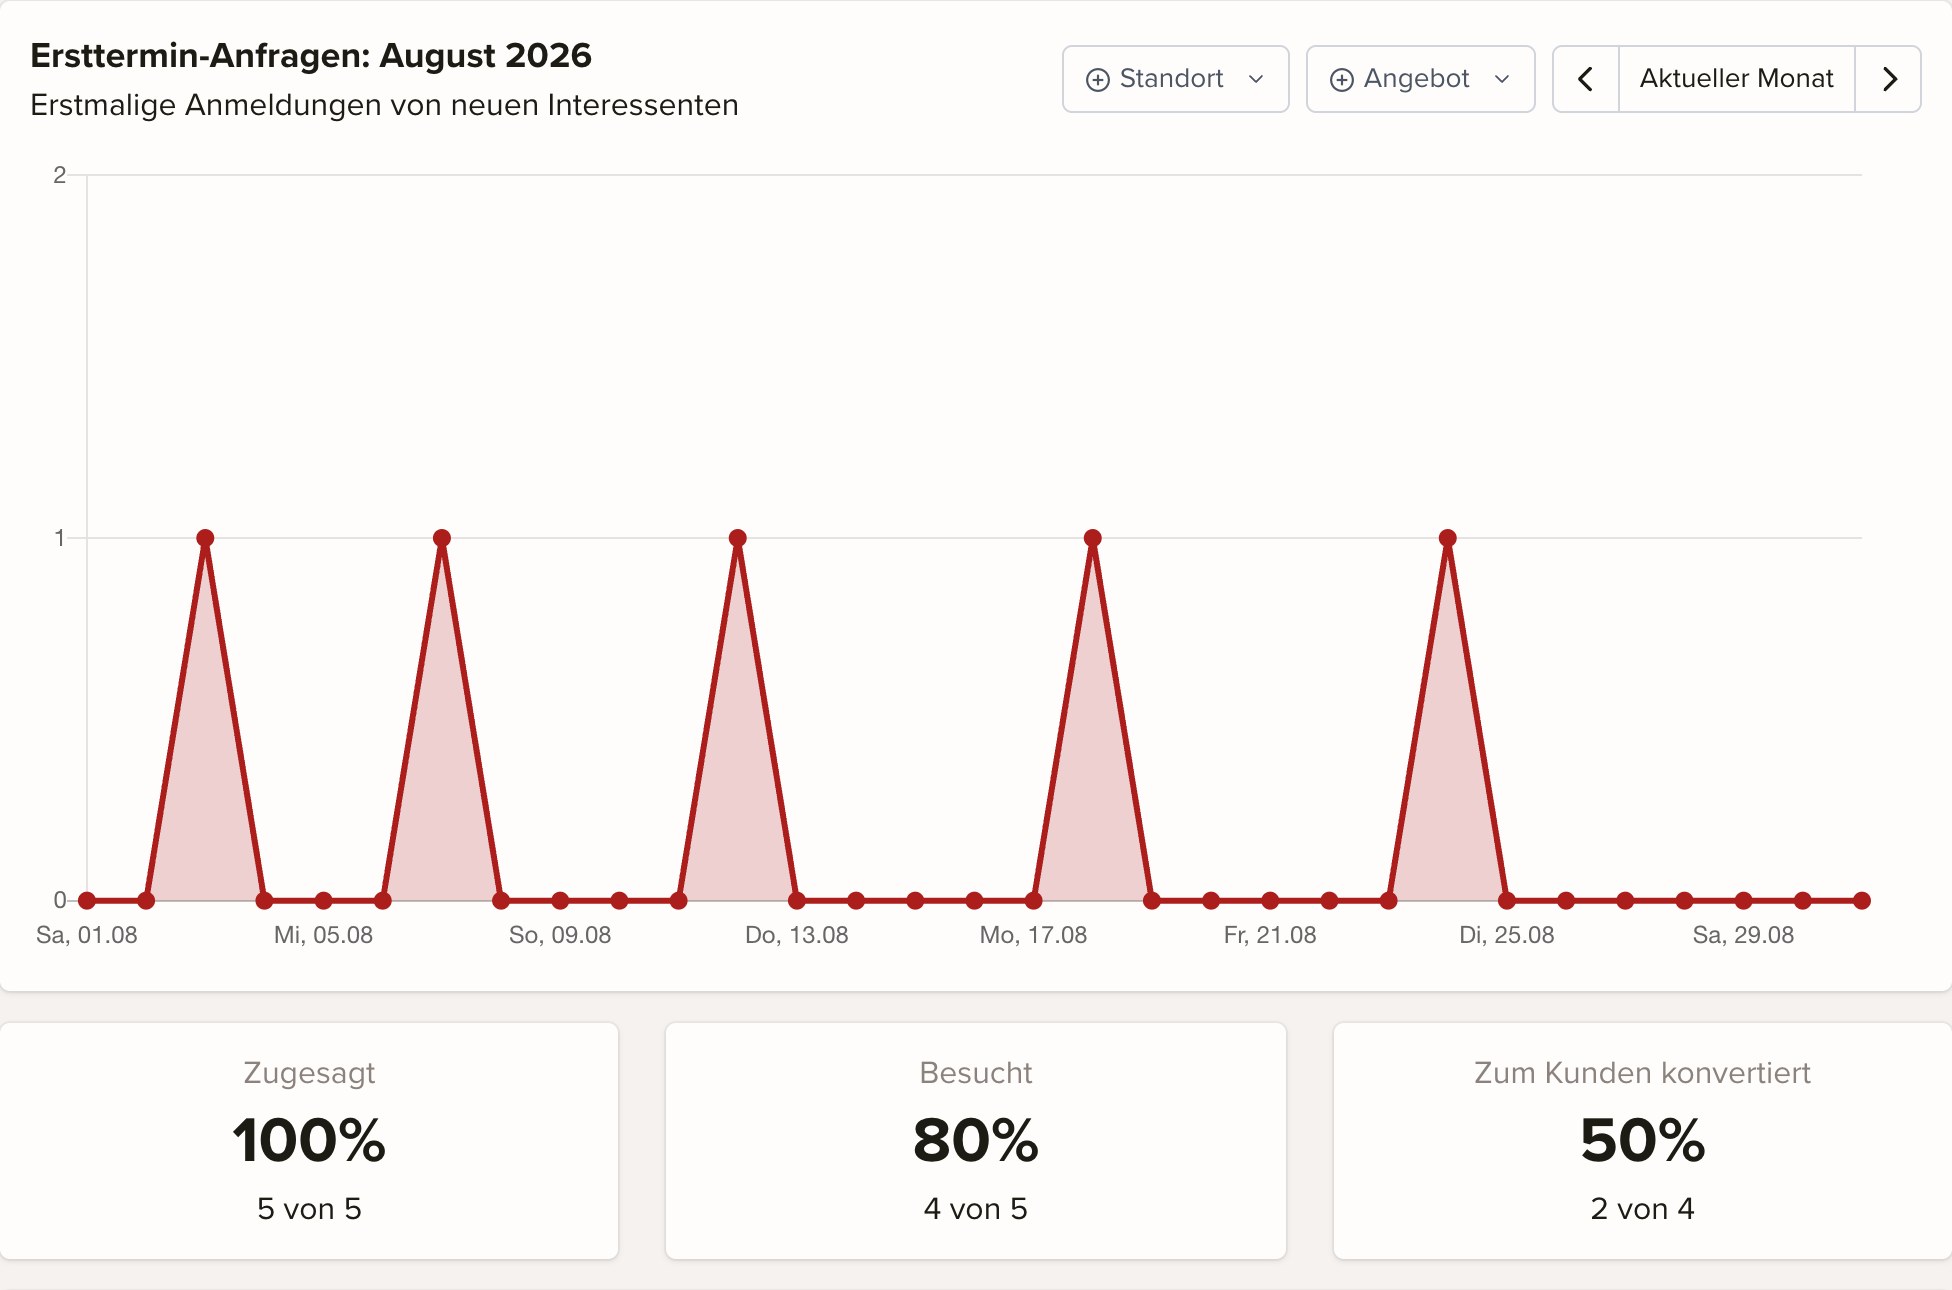Click the text 2 von 4

click(x=1643, y=1209)
